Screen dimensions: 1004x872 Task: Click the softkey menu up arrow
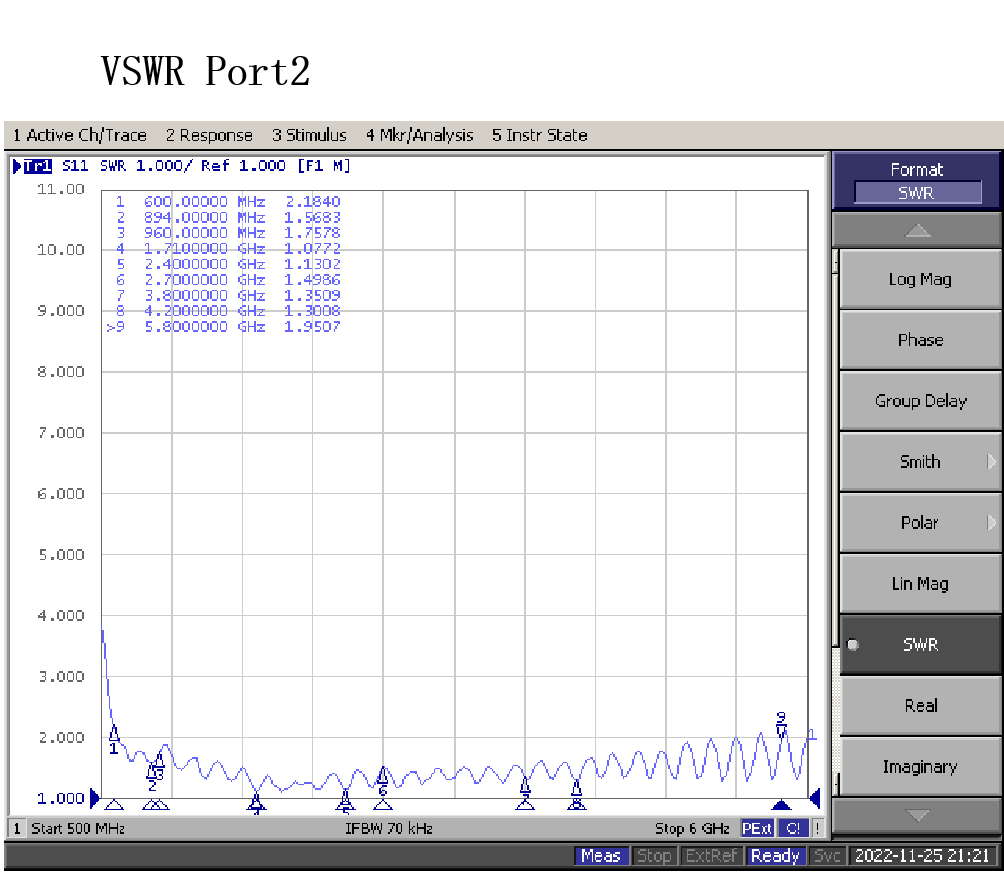pos(917,230)
